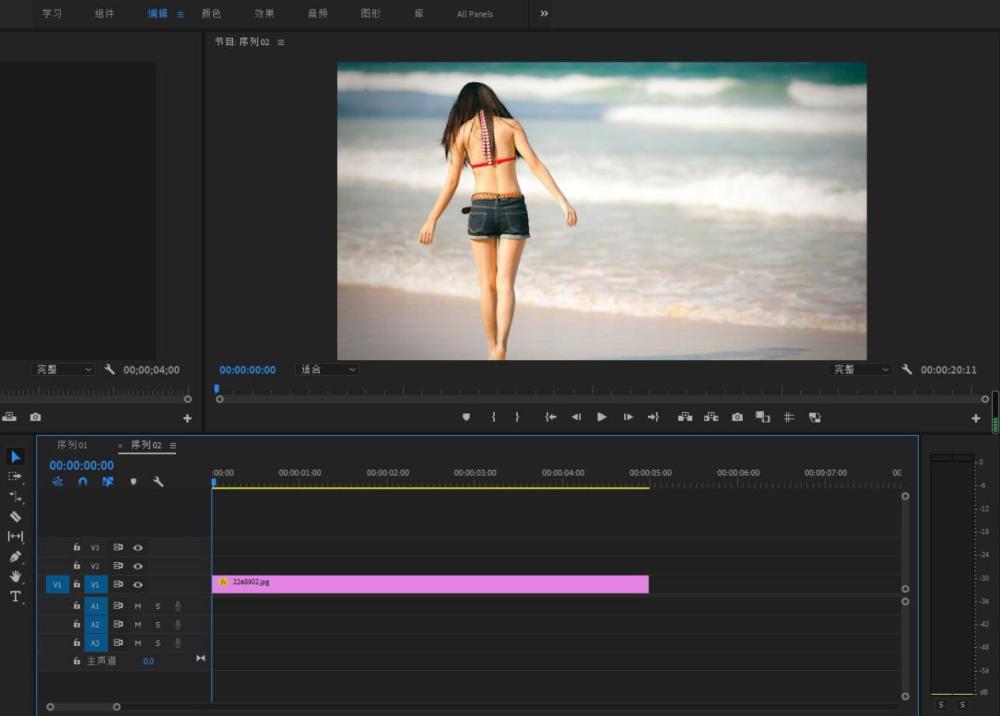Switch to the 颜色 workspace tab
Screen dimensions: 1000x716
pos(211,14)
